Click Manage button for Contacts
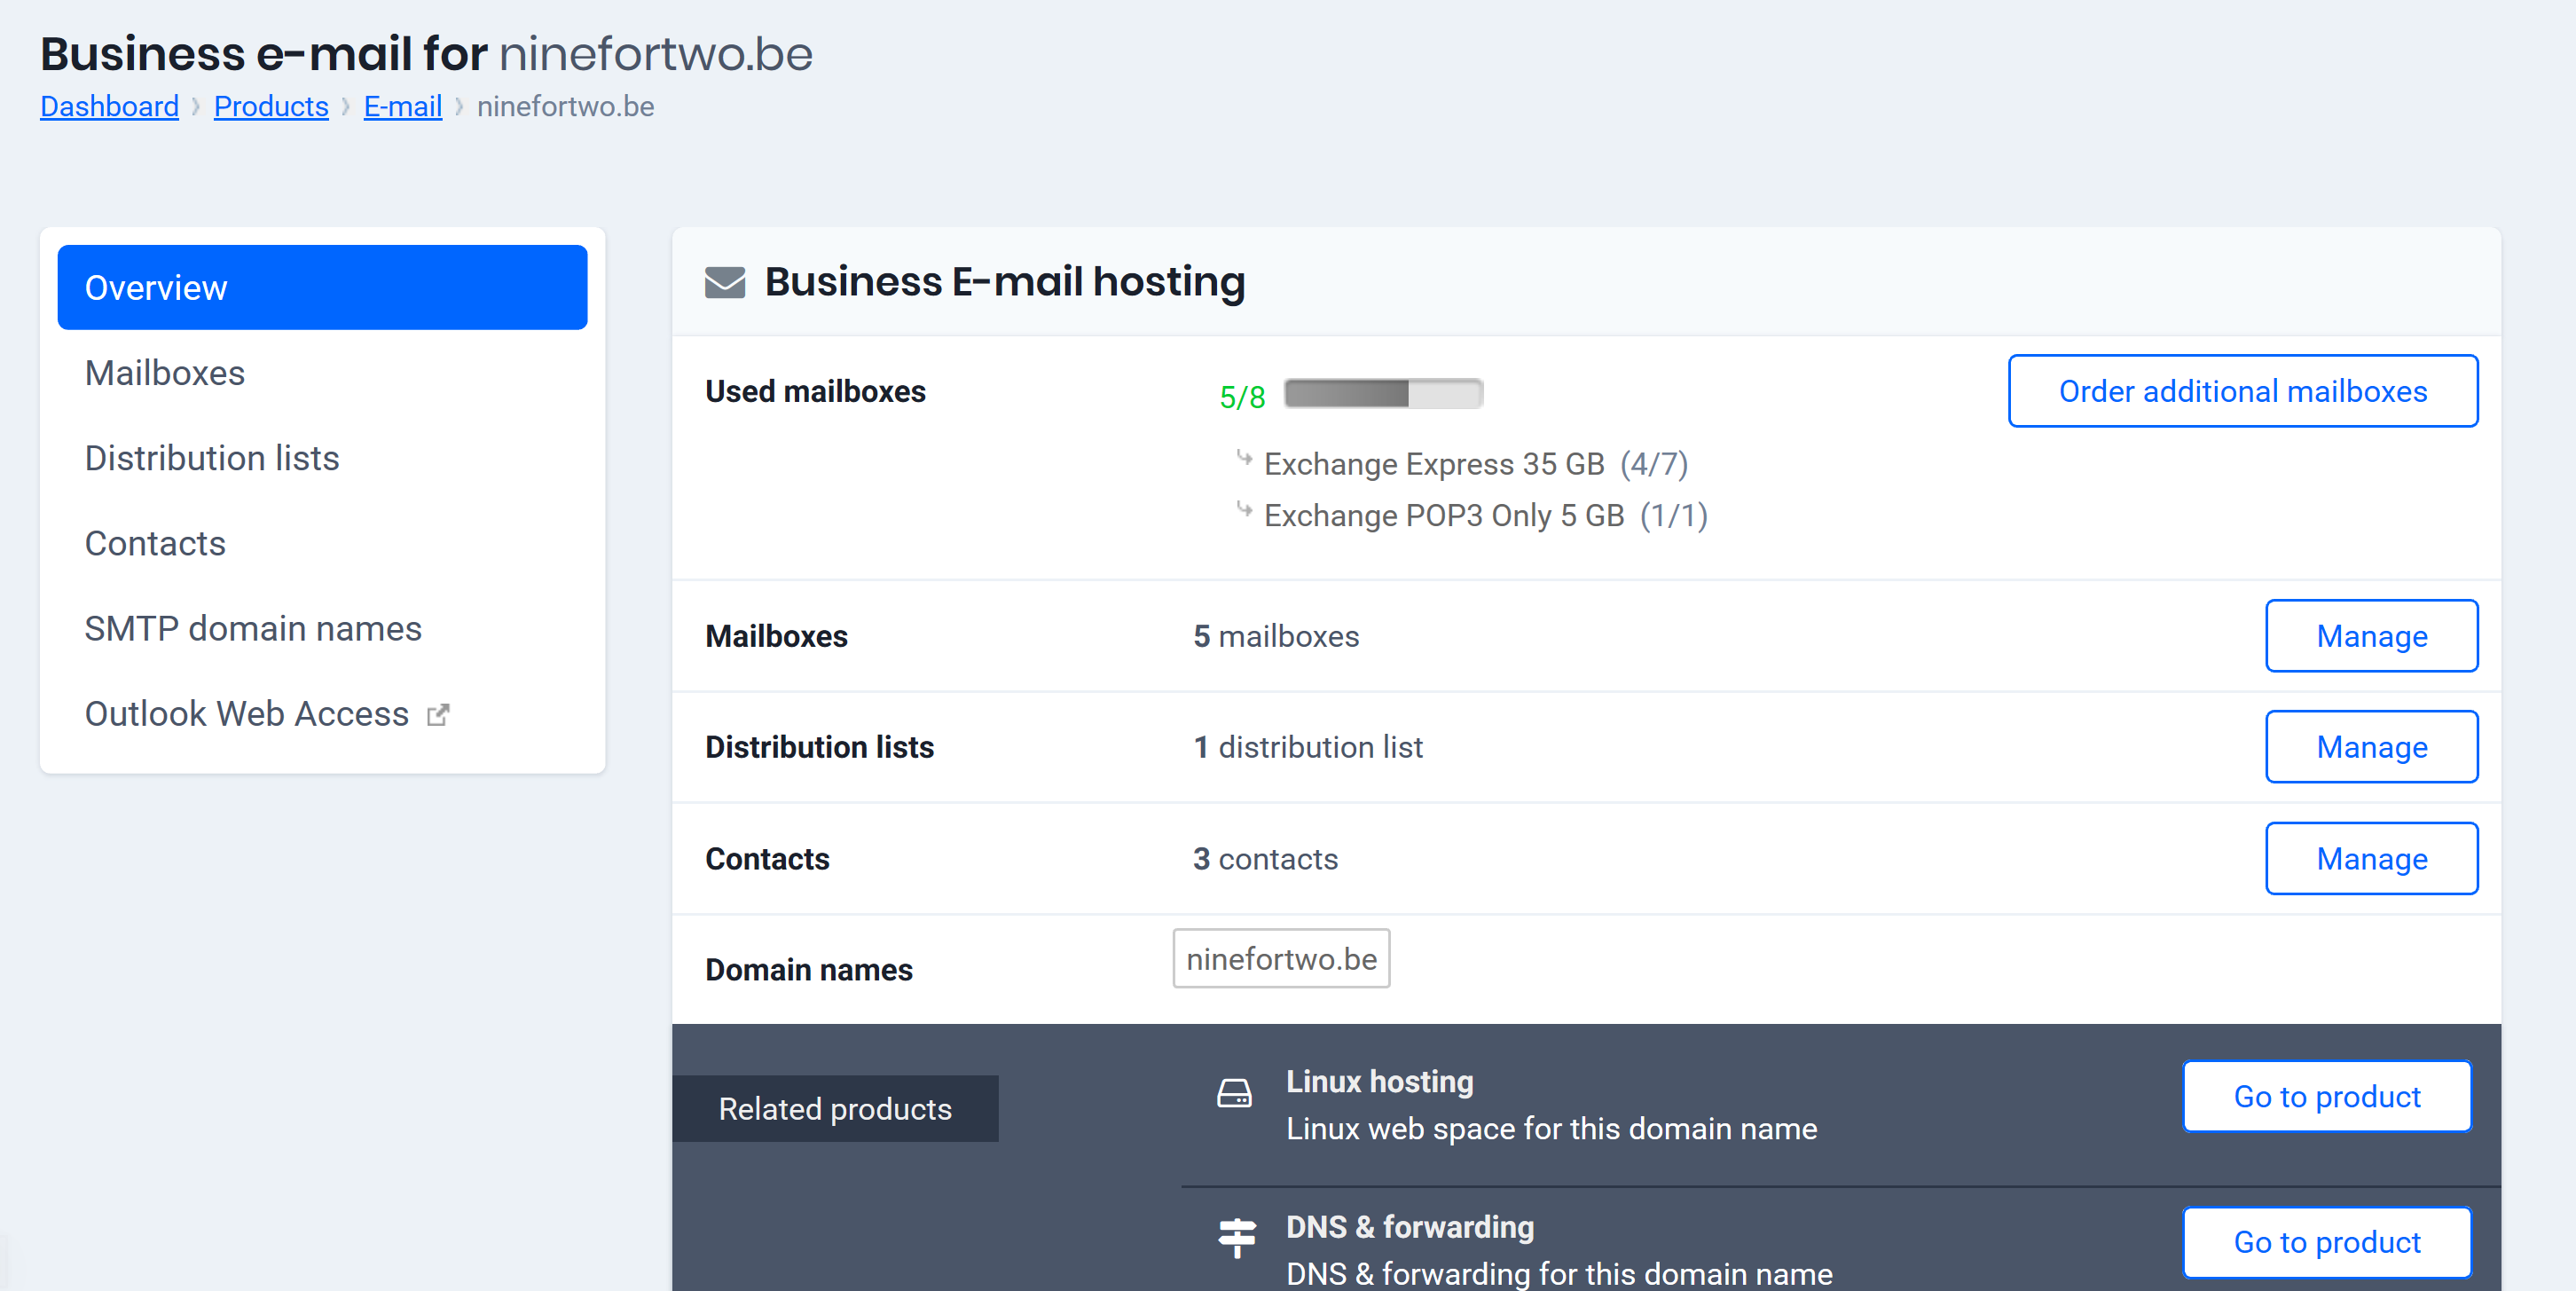Image resolution: width=2576 pixels, height=1291 pixels. (2374, 858)
